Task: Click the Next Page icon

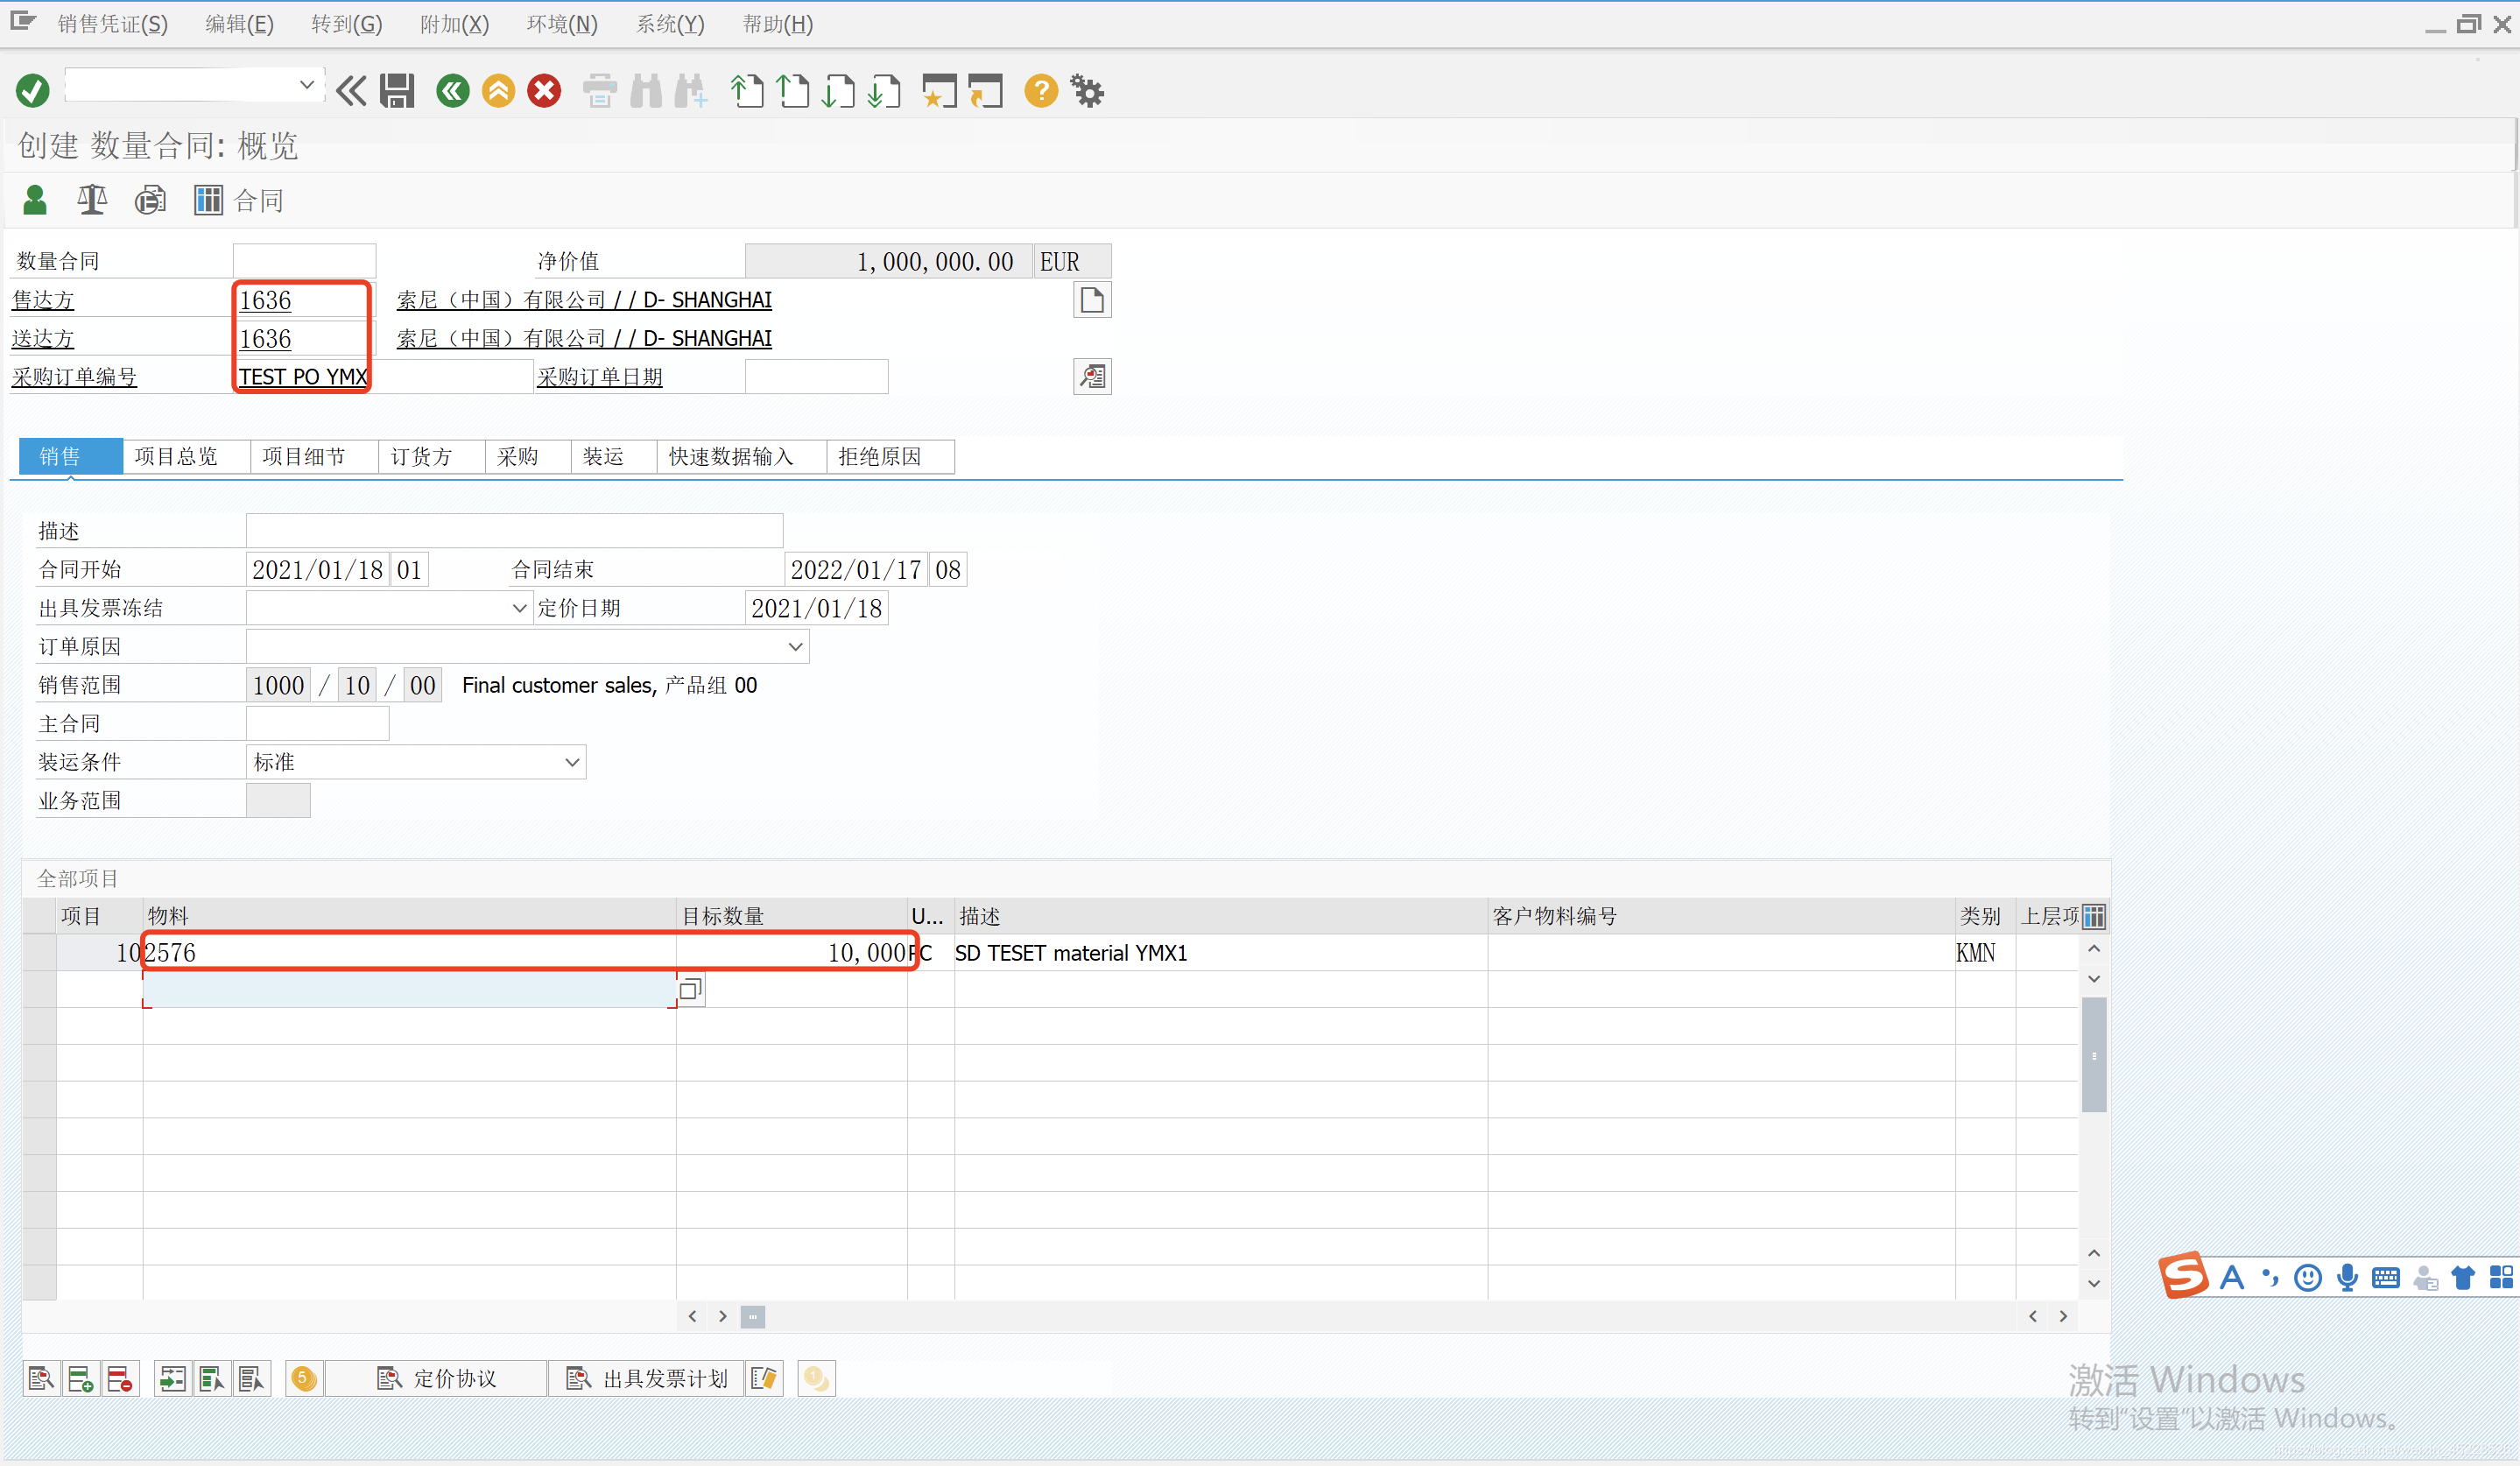Action: point(838,91)
